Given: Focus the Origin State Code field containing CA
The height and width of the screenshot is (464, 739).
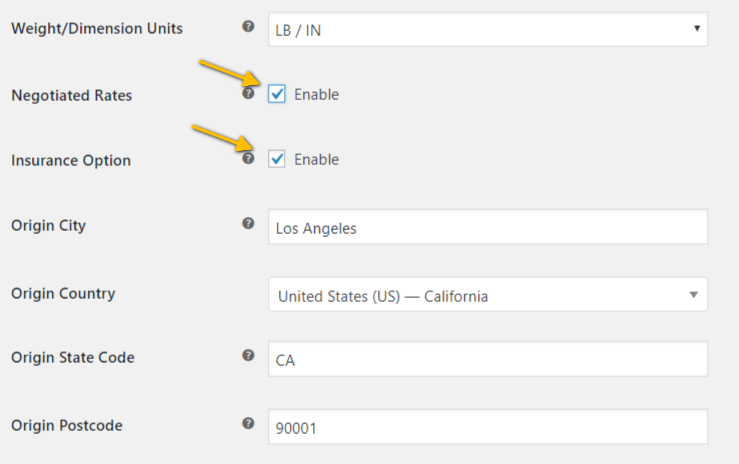Looking at the screenshot, I should coord(488,359).
